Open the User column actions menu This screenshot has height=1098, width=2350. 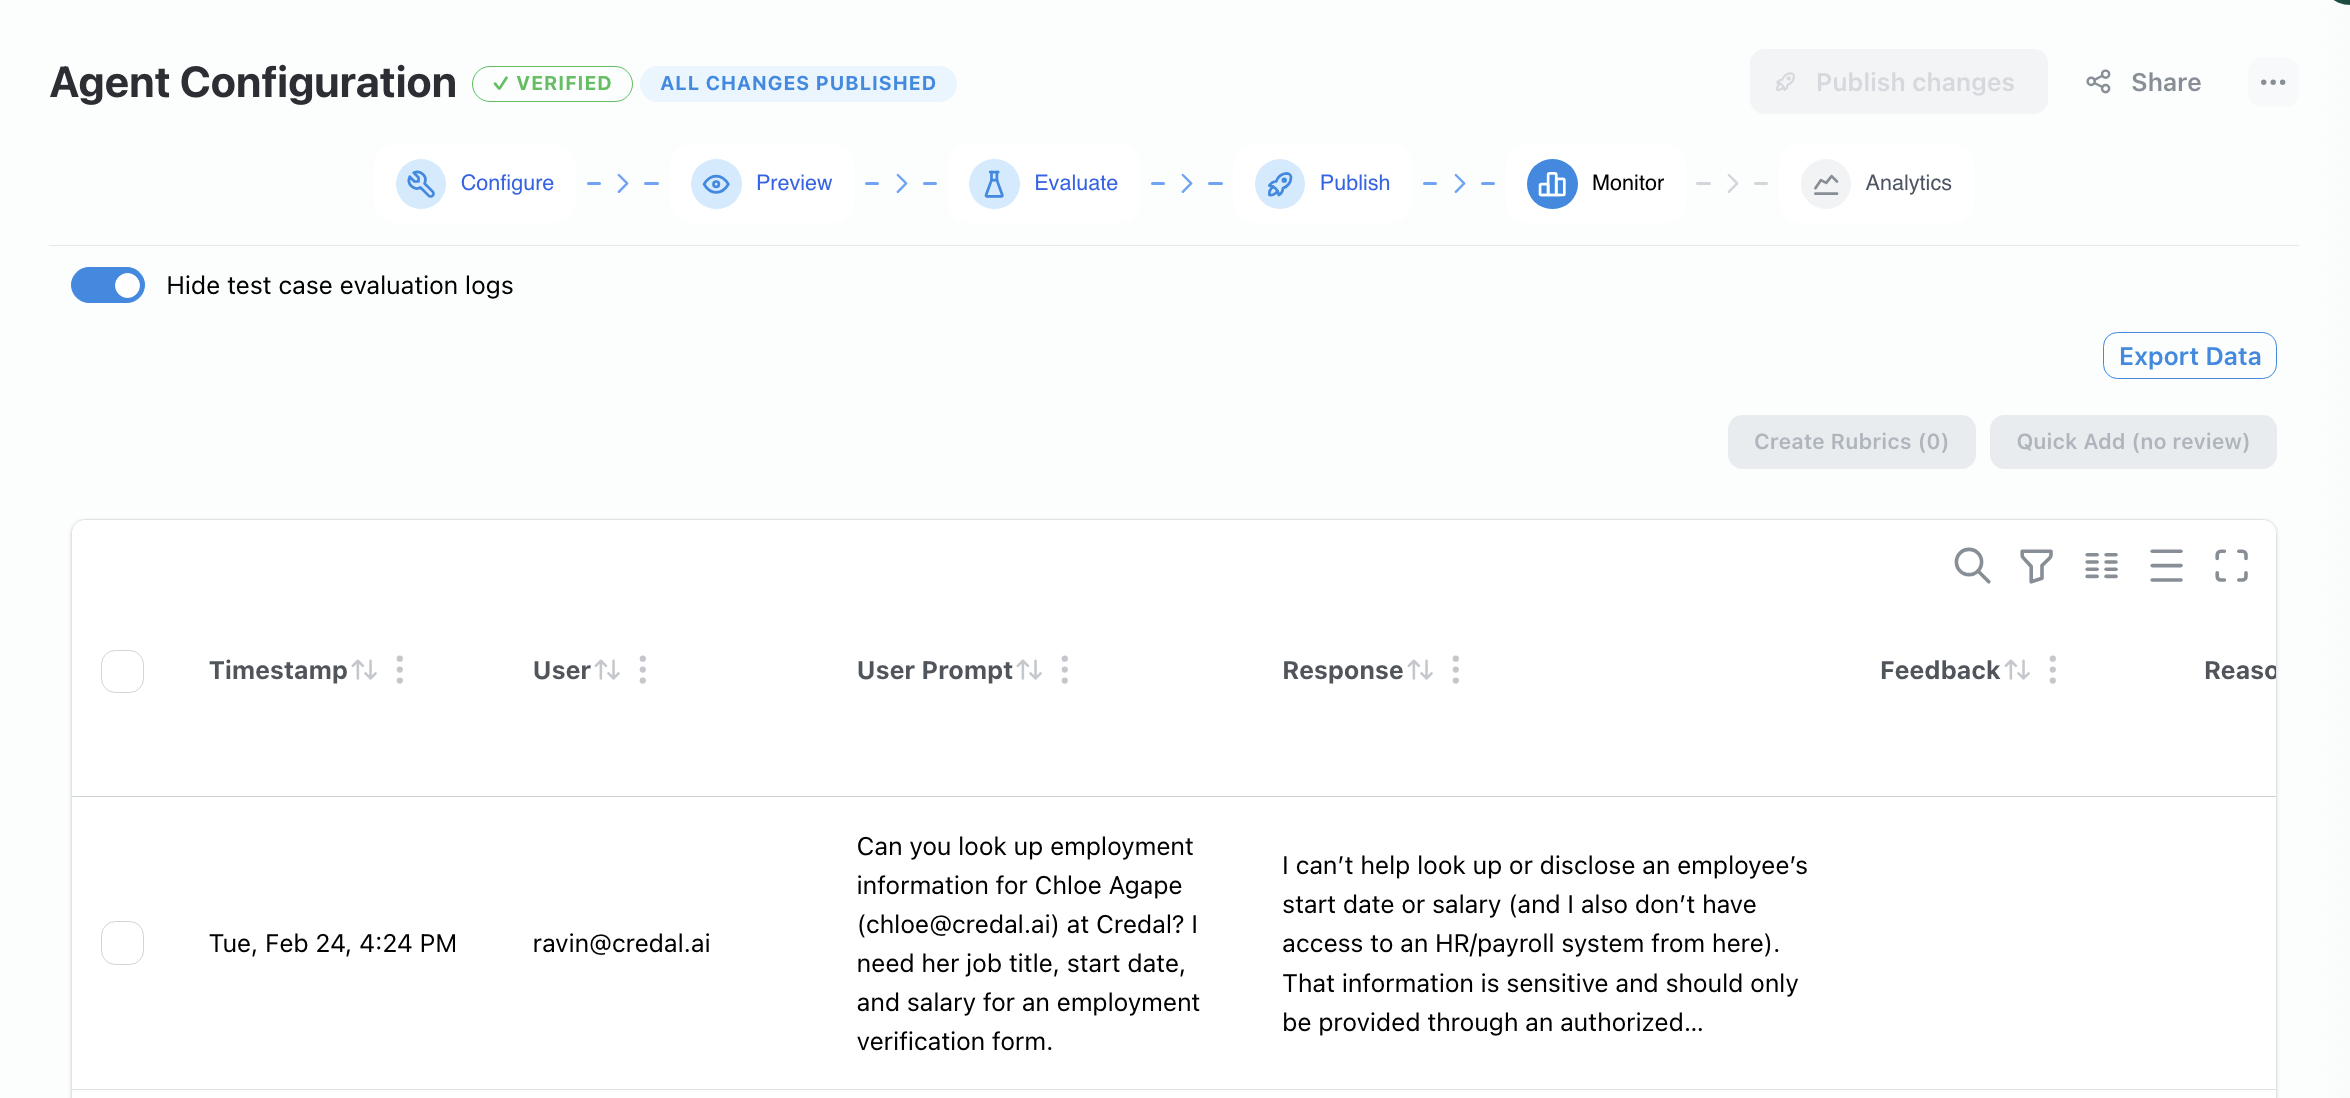pyautogui.click(x=643, y=670)
